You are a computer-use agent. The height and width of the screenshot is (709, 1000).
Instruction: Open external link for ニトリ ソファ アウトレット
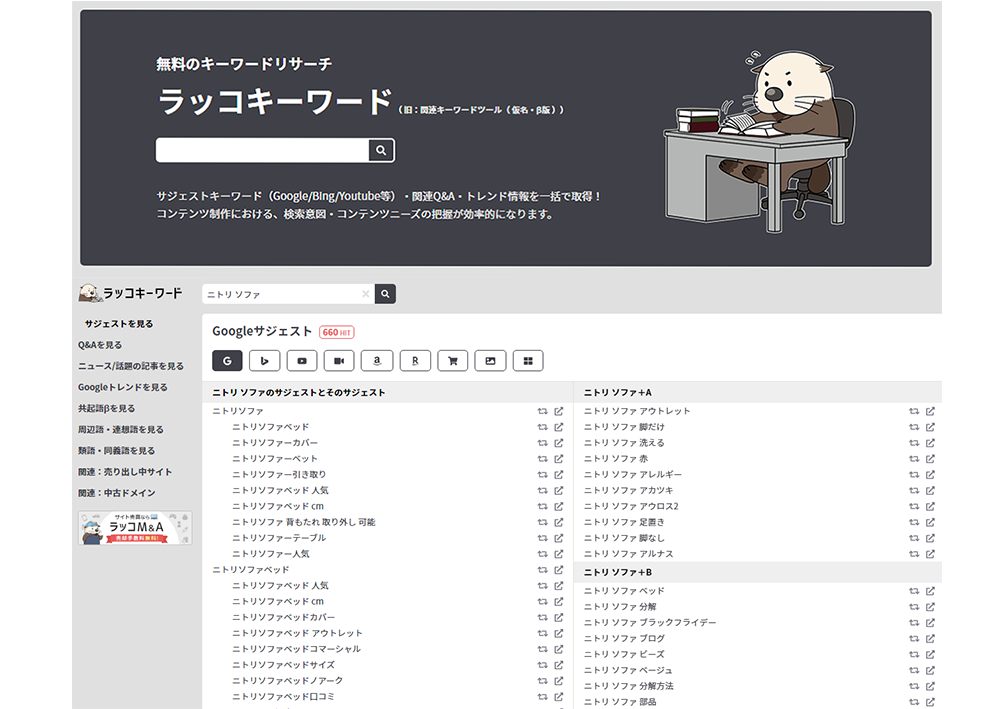930,411
